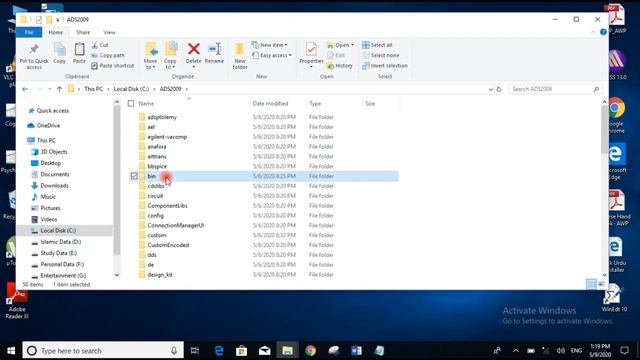Viewport: 640px width, 360px height.
Task: Click the History button in ribbon
Action: (x=340, y=66)
